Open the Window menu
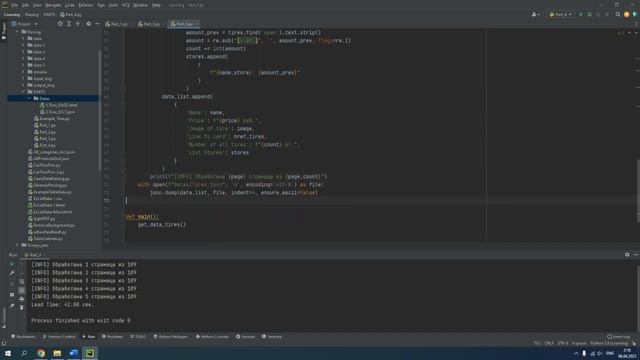 click(x=141, y=5)
